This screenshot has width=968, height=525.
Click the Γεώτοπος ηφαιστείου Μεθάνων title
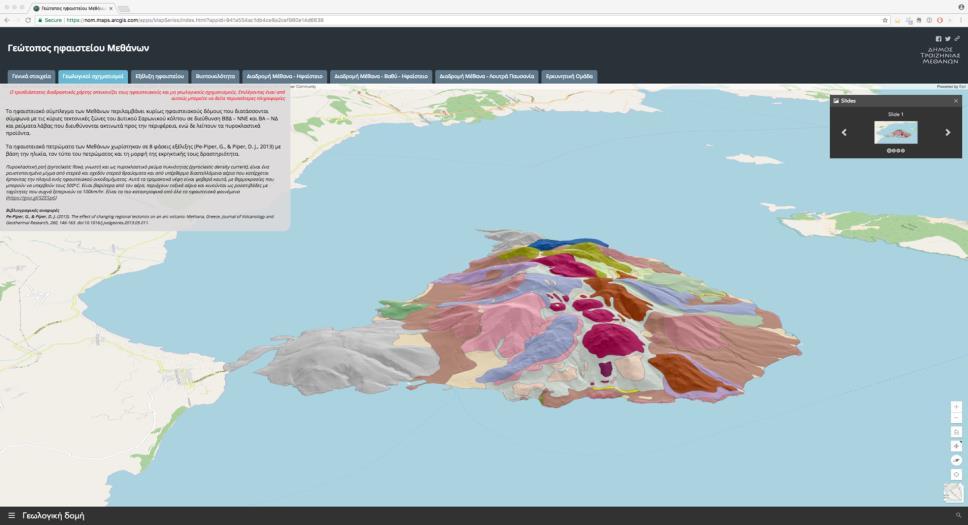point(78,48)
